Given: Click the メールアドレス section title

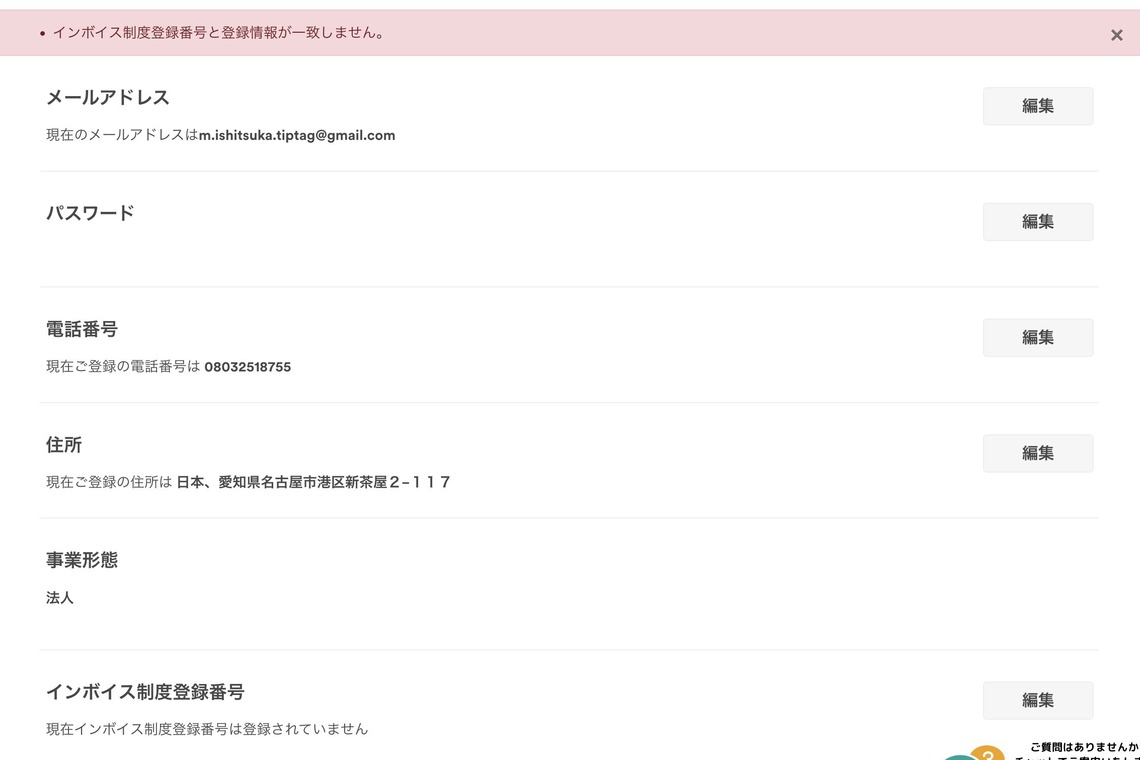Looking at the screenshot, I should coord(107,97).
